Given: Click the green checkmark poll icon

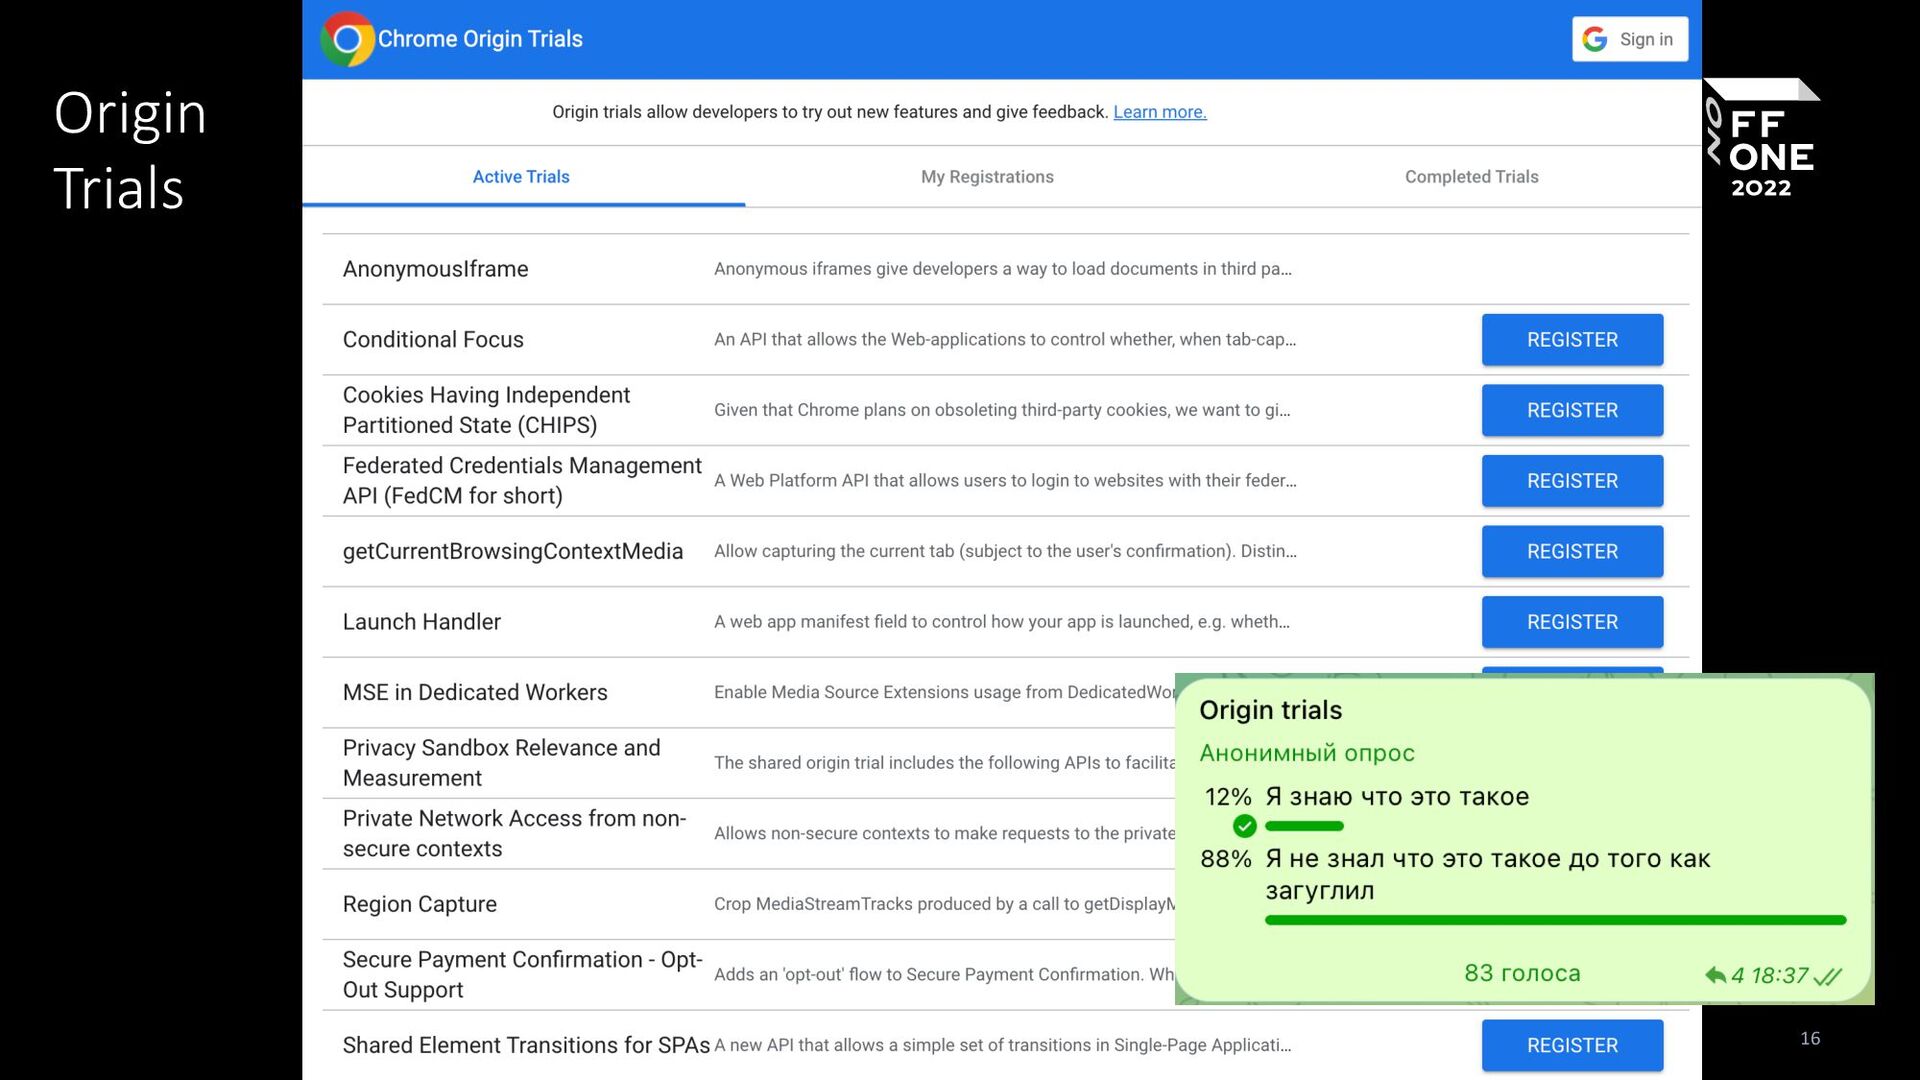Looking at the screenshot, I should (1244, 826).
